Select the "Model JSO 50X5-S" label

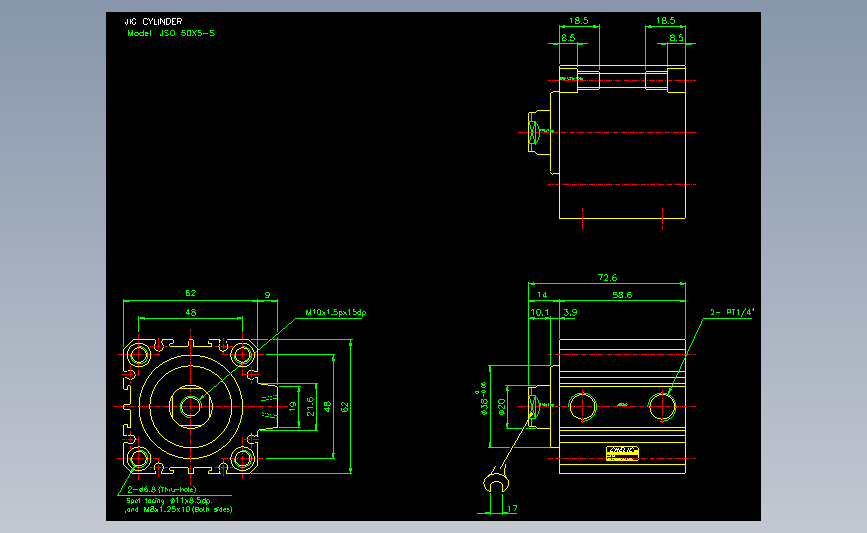point(171,33)
